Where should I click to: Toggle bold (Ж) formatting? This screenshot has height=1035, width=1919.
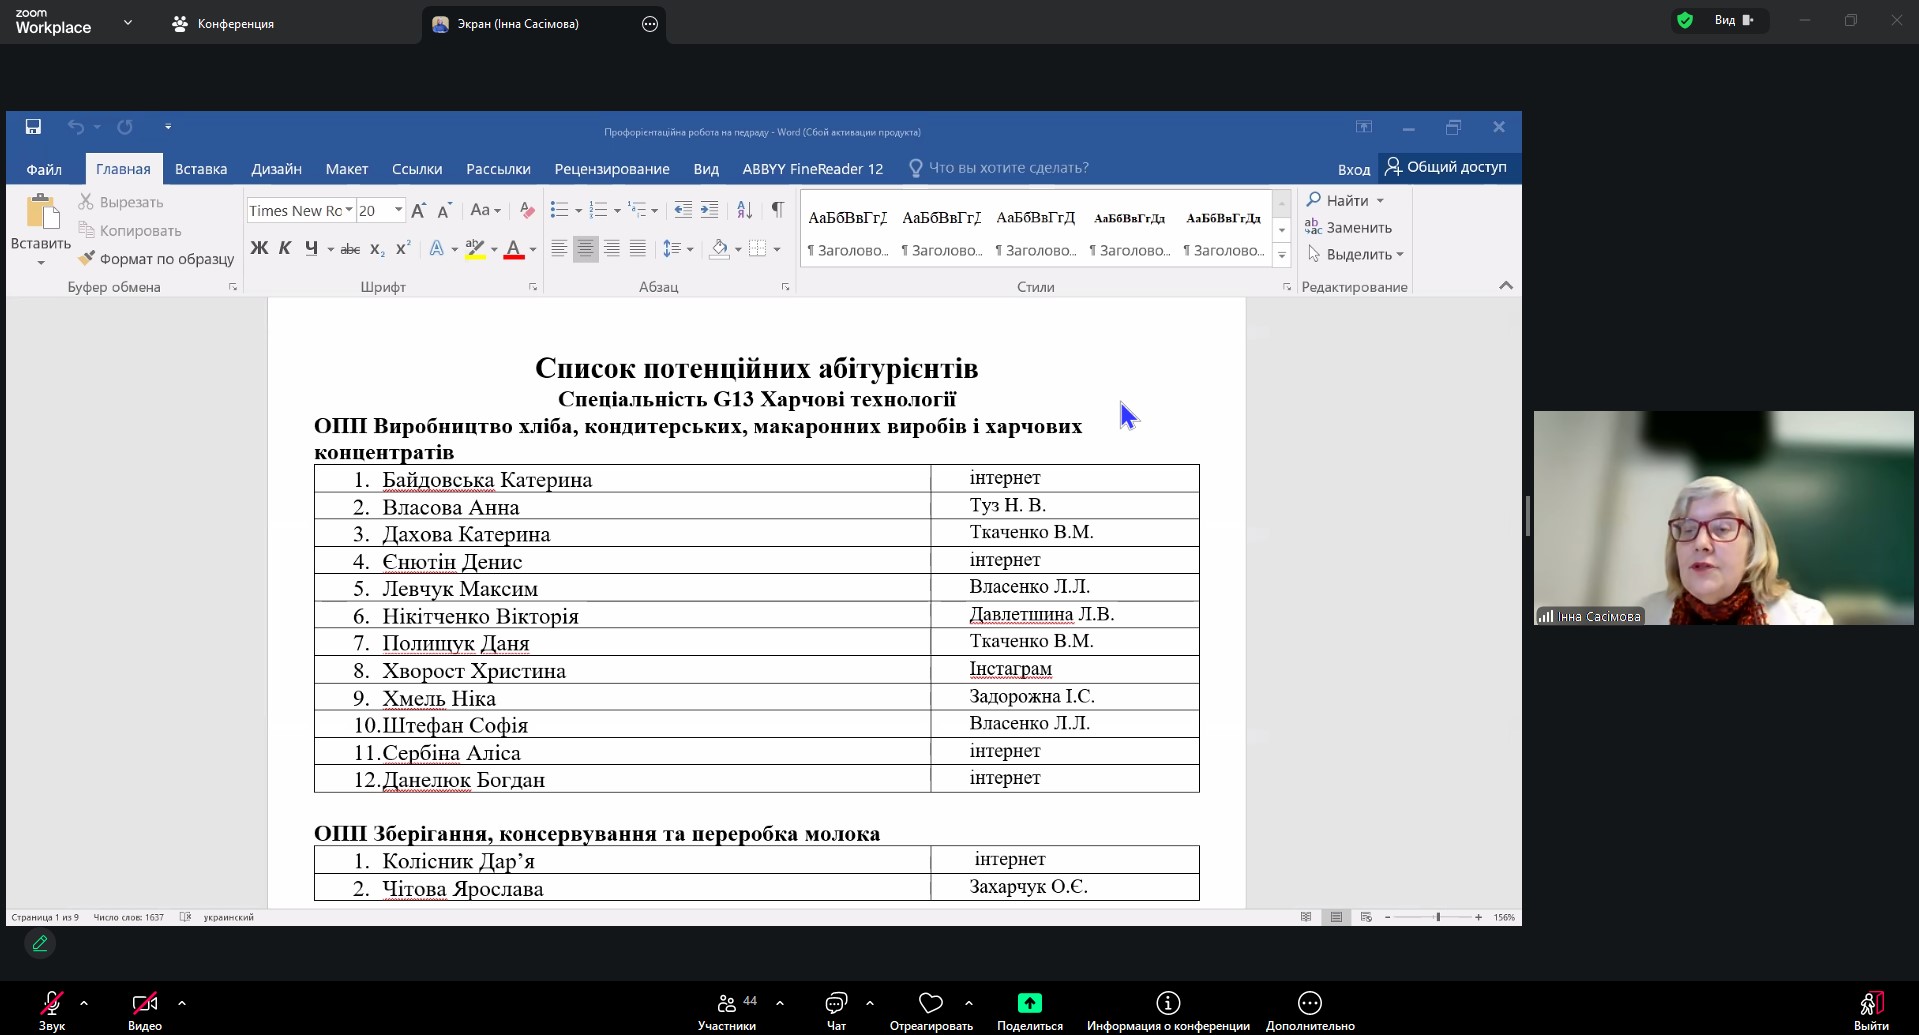(259, 249)
